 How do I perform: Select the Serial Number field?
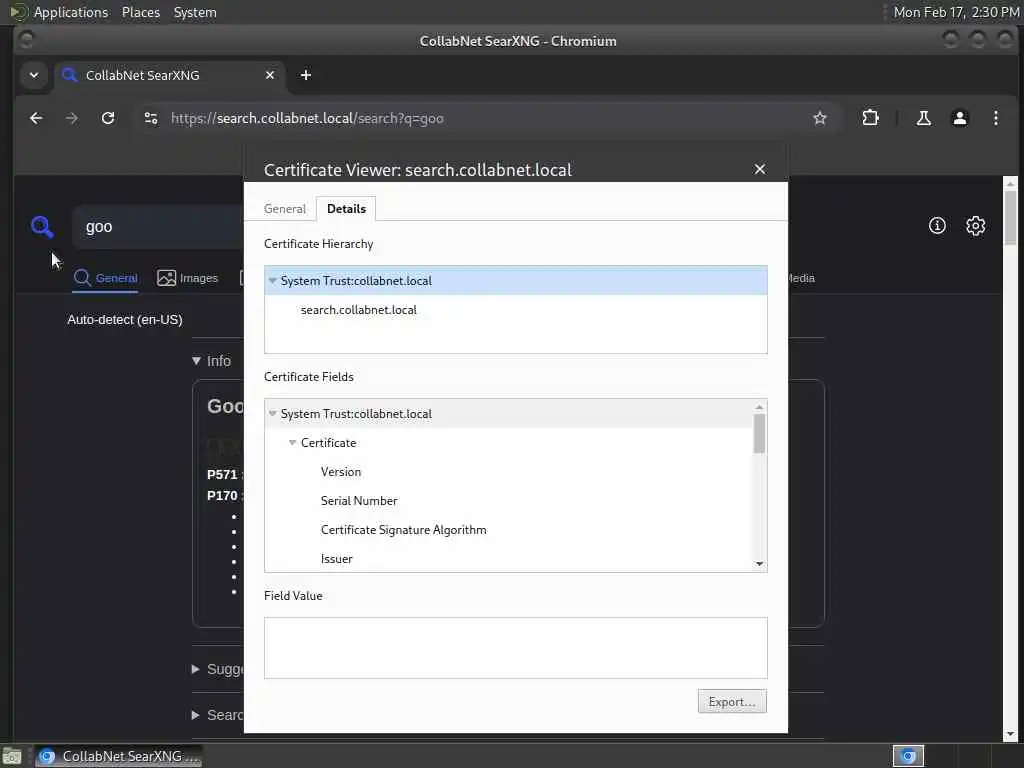pos(359,501)
